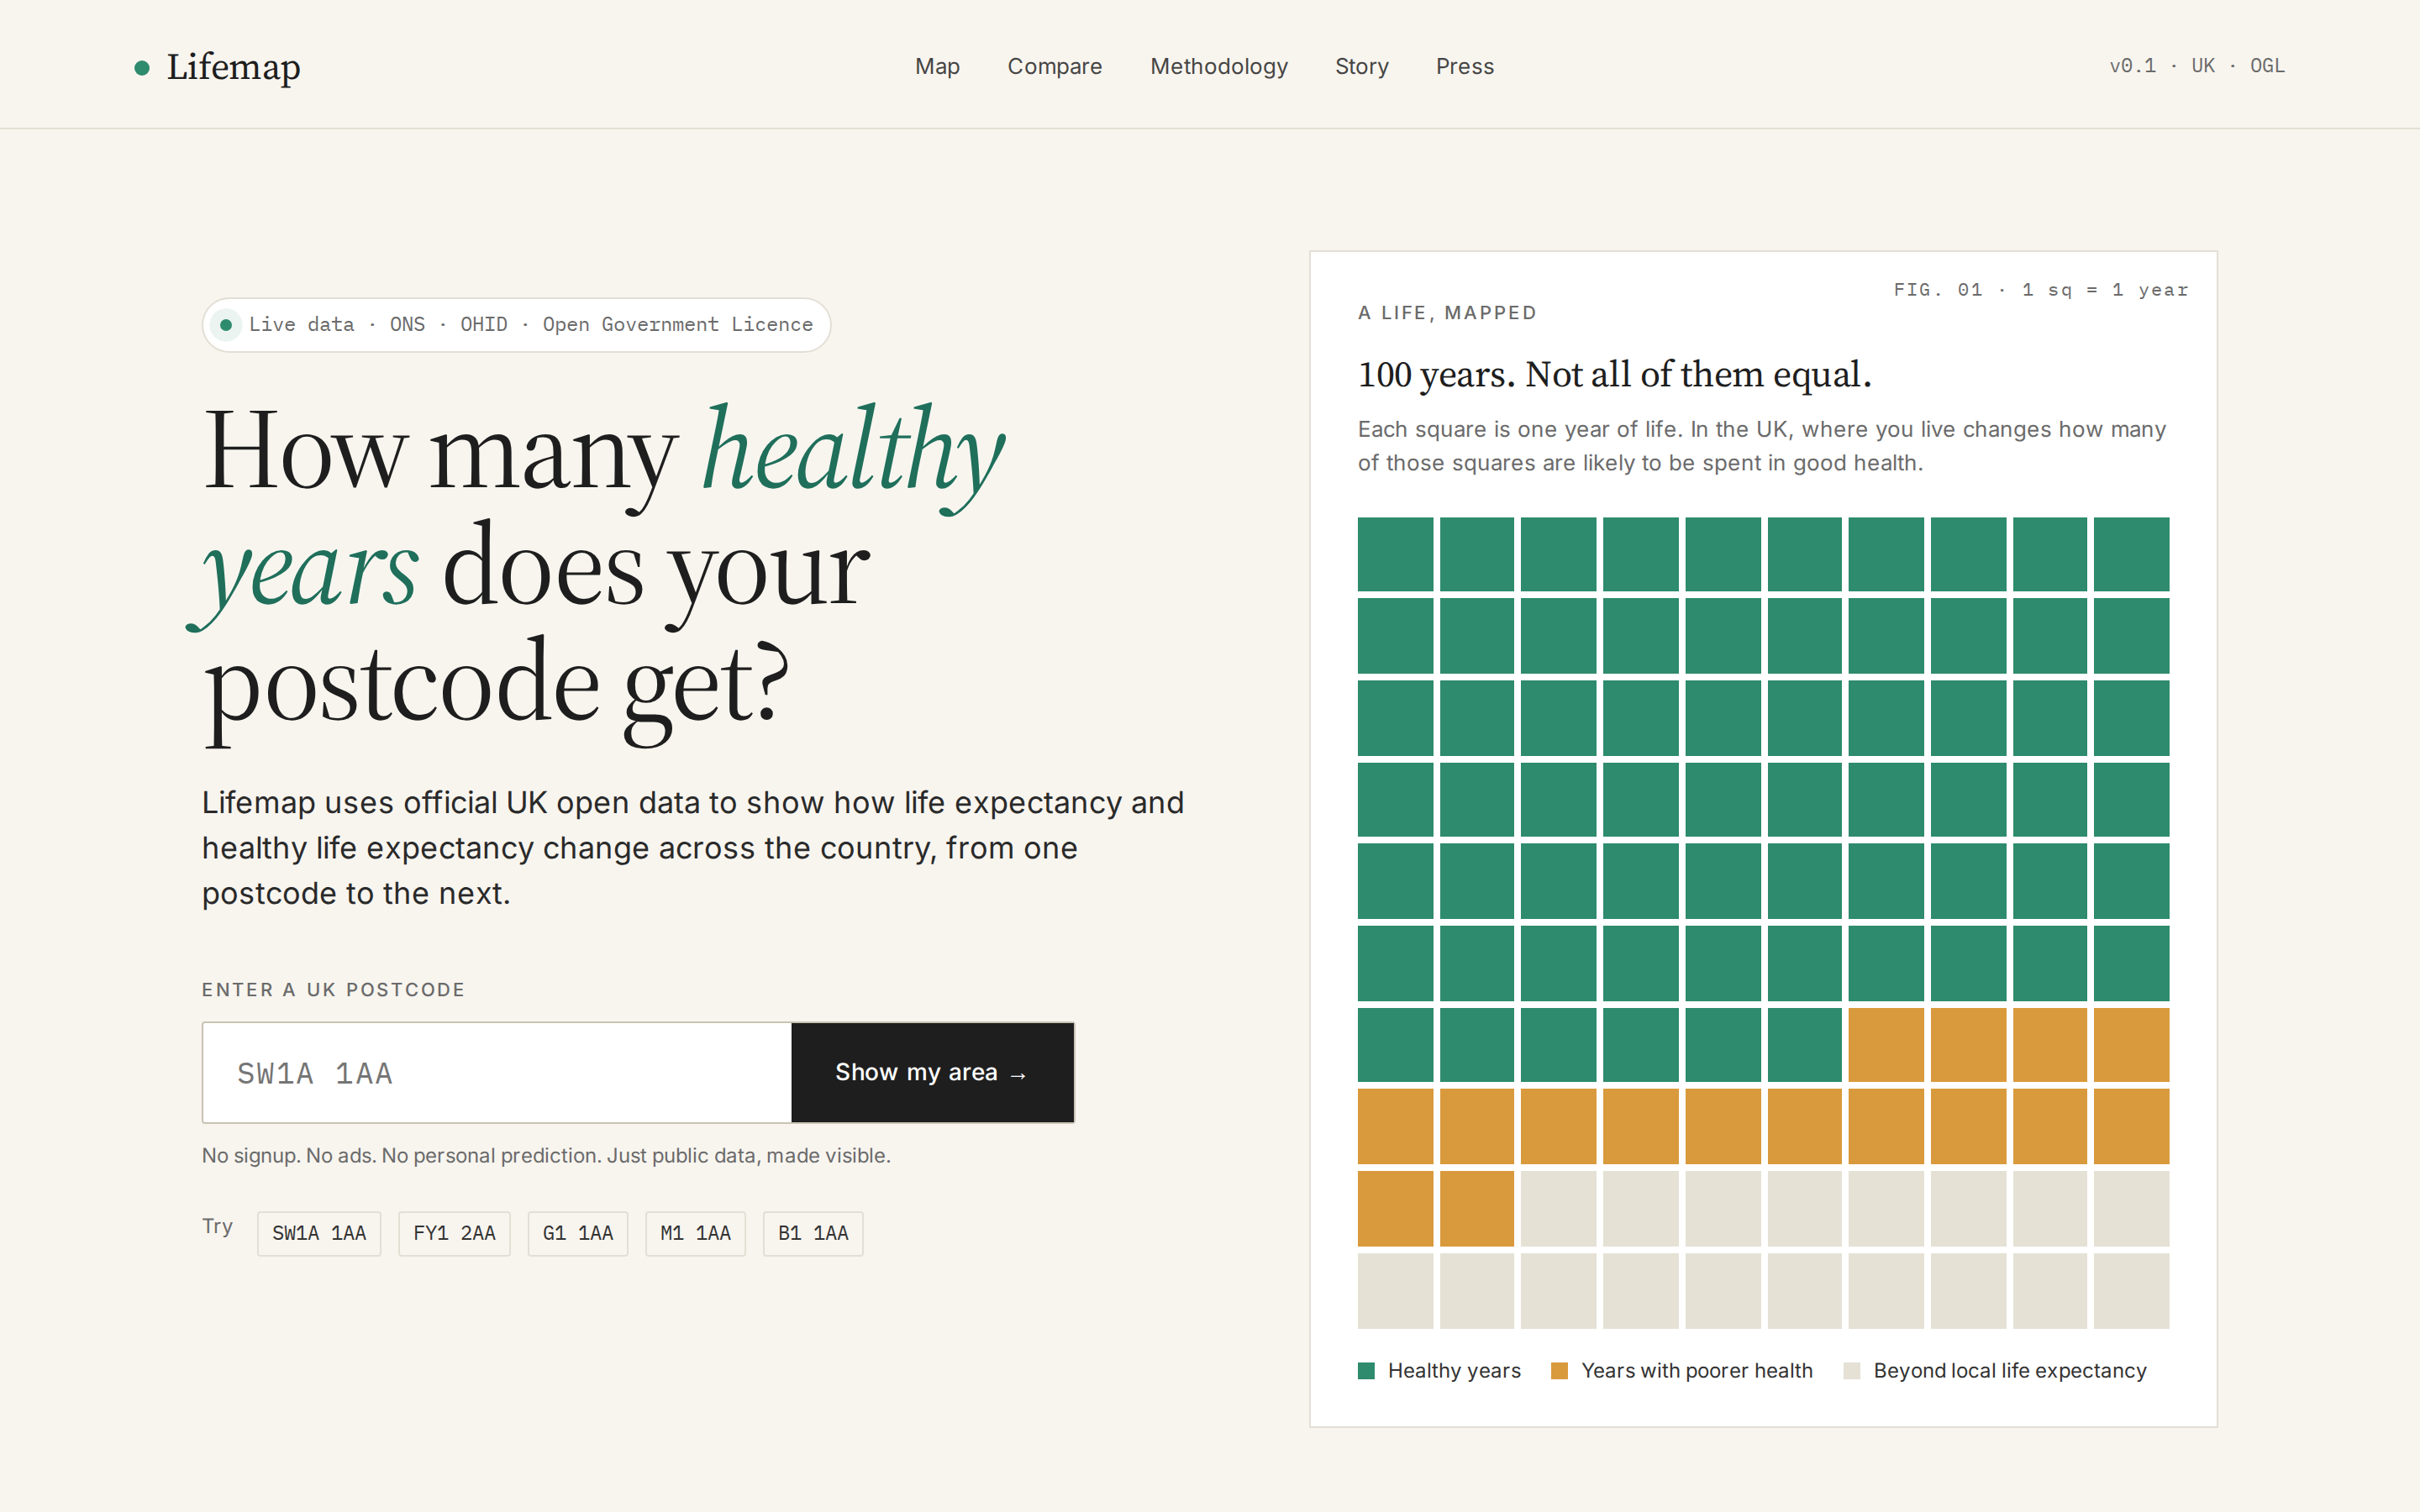Open the Map page
This screenshot has width=2420, height=1512.
[937, 66]
